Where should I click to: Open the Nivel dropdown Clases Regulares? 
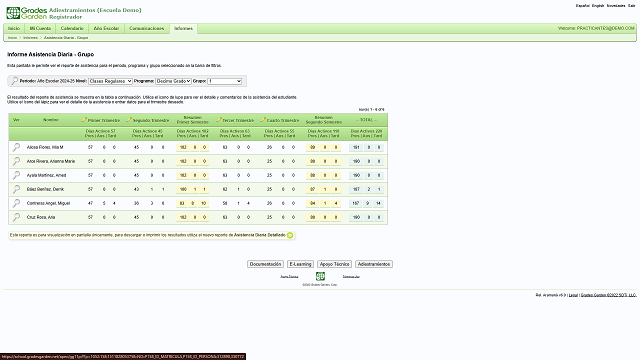(110, 81)
